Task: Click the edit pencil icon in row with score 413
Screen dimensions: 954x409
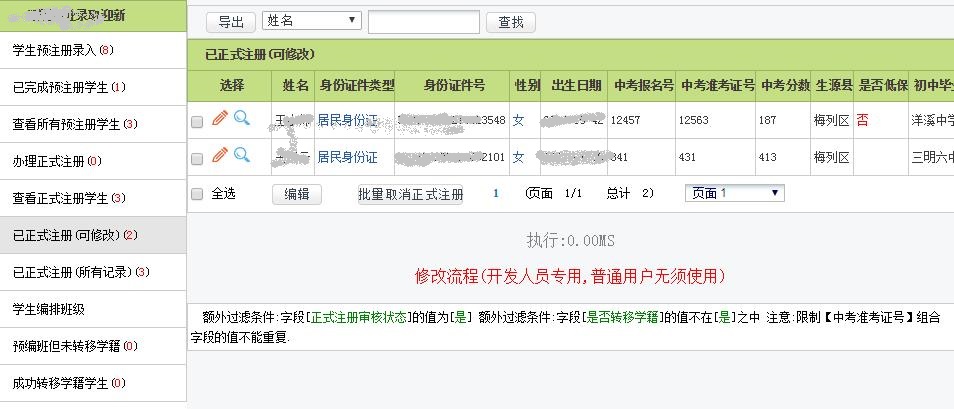Action: pos(220,155)
